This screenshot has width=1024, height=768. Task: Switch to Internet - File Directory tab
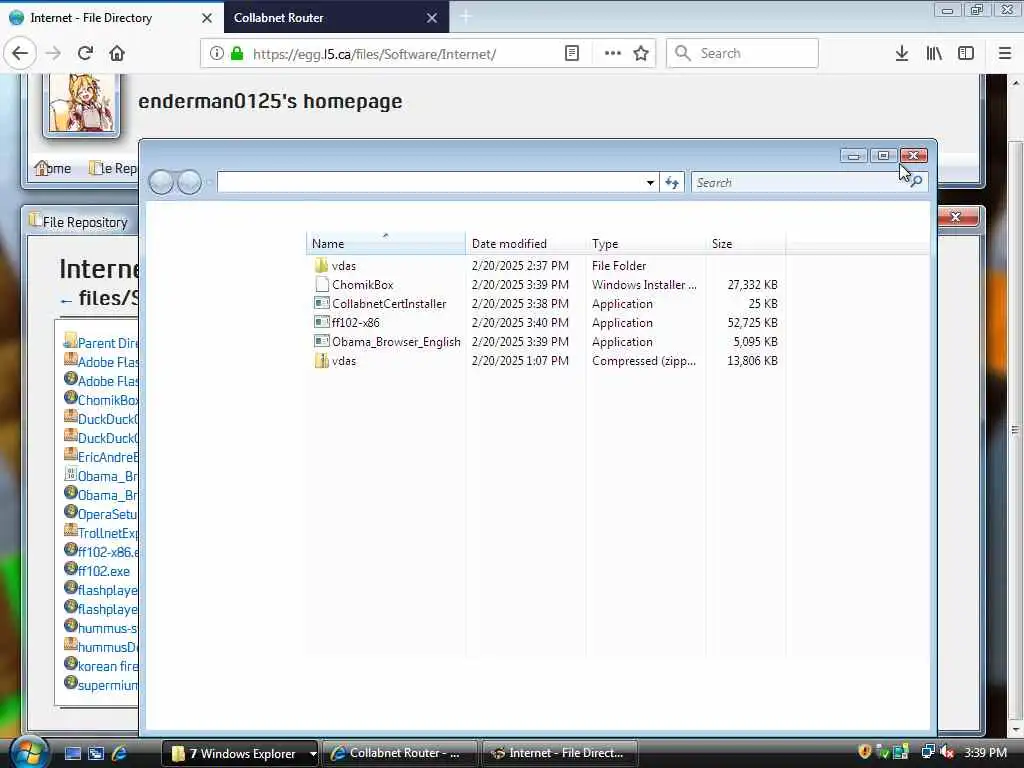(x=112, y=18)
